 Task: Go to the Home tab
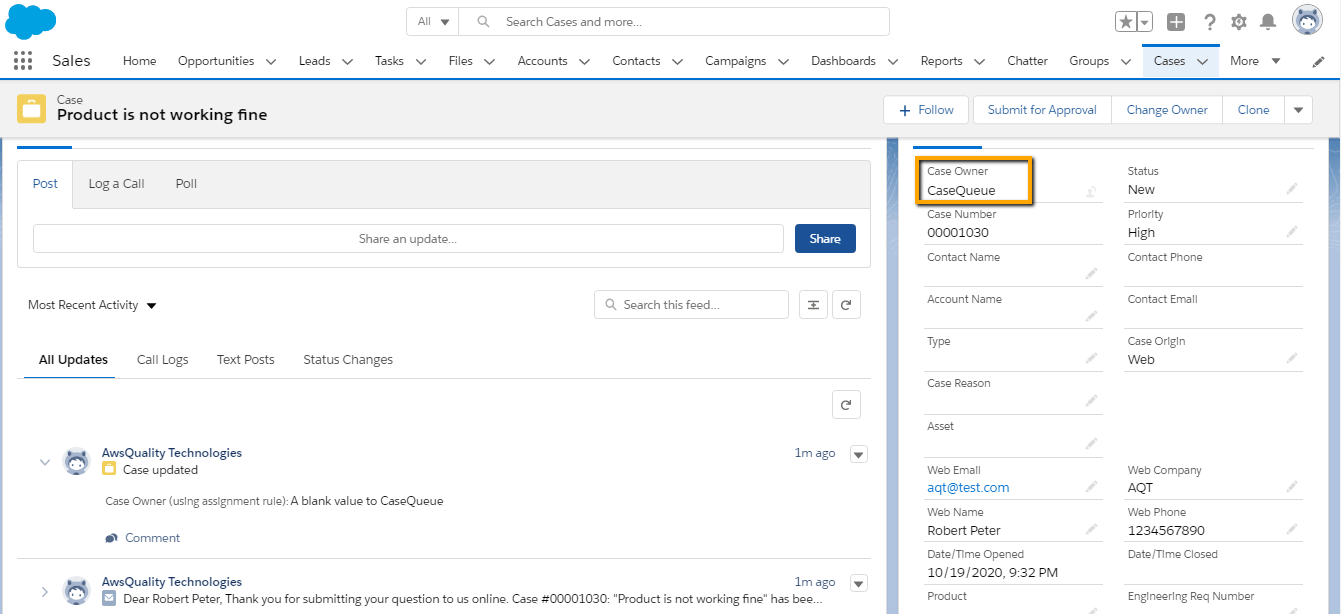pyautogui.click(x=139, y=61)
